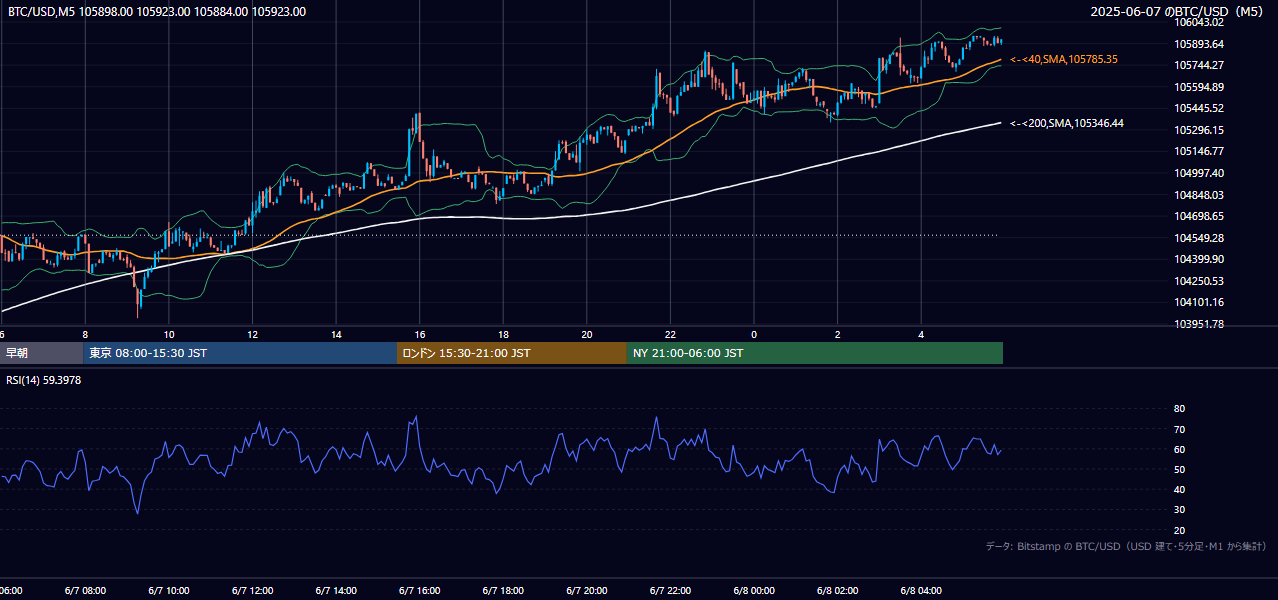1278x600 pixels.
Task: Click price axis value 104549.28
Action: click(x=1200, y=238)
